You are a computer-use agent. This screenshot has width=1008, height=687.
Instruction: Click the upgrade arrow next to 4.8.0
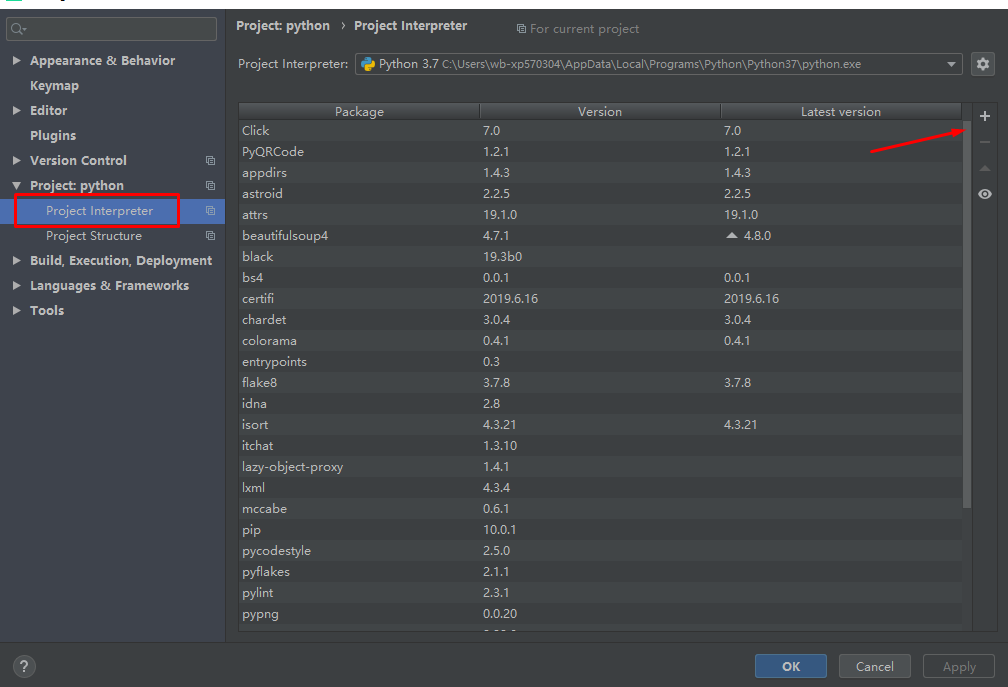pos(732,235)
